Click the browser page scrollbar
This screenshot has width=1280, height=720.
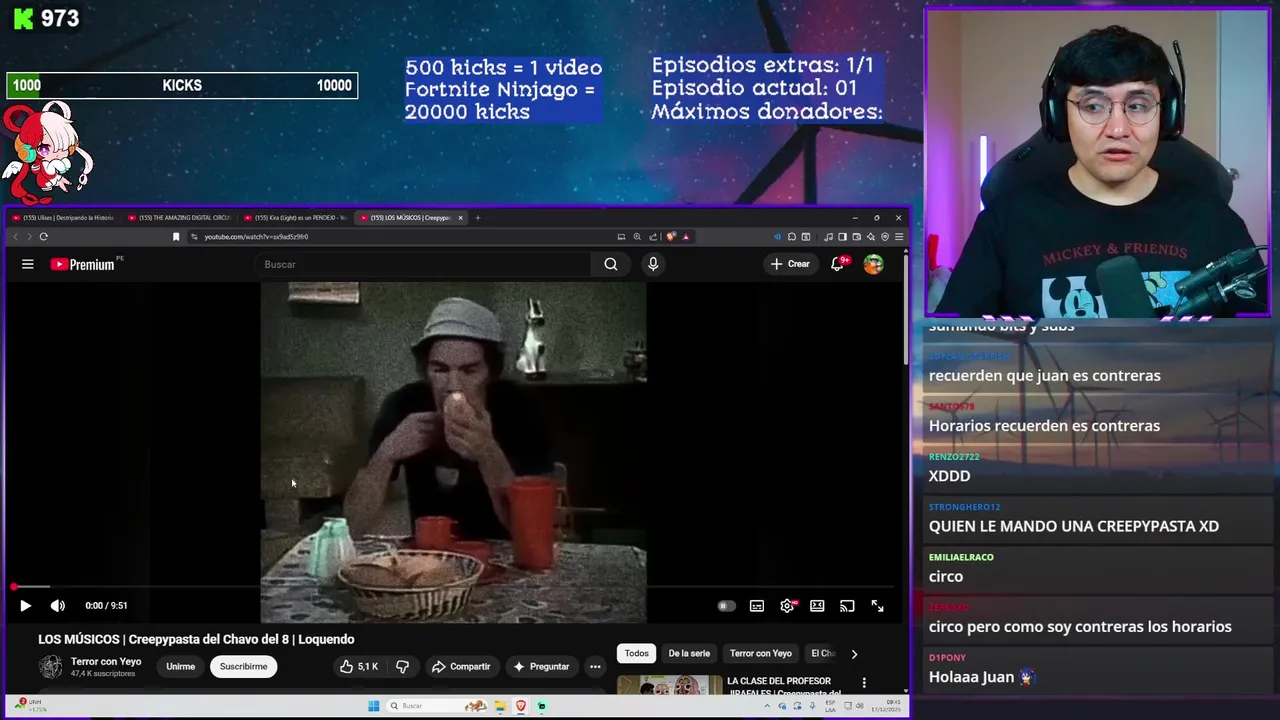[x=905, y=310]
